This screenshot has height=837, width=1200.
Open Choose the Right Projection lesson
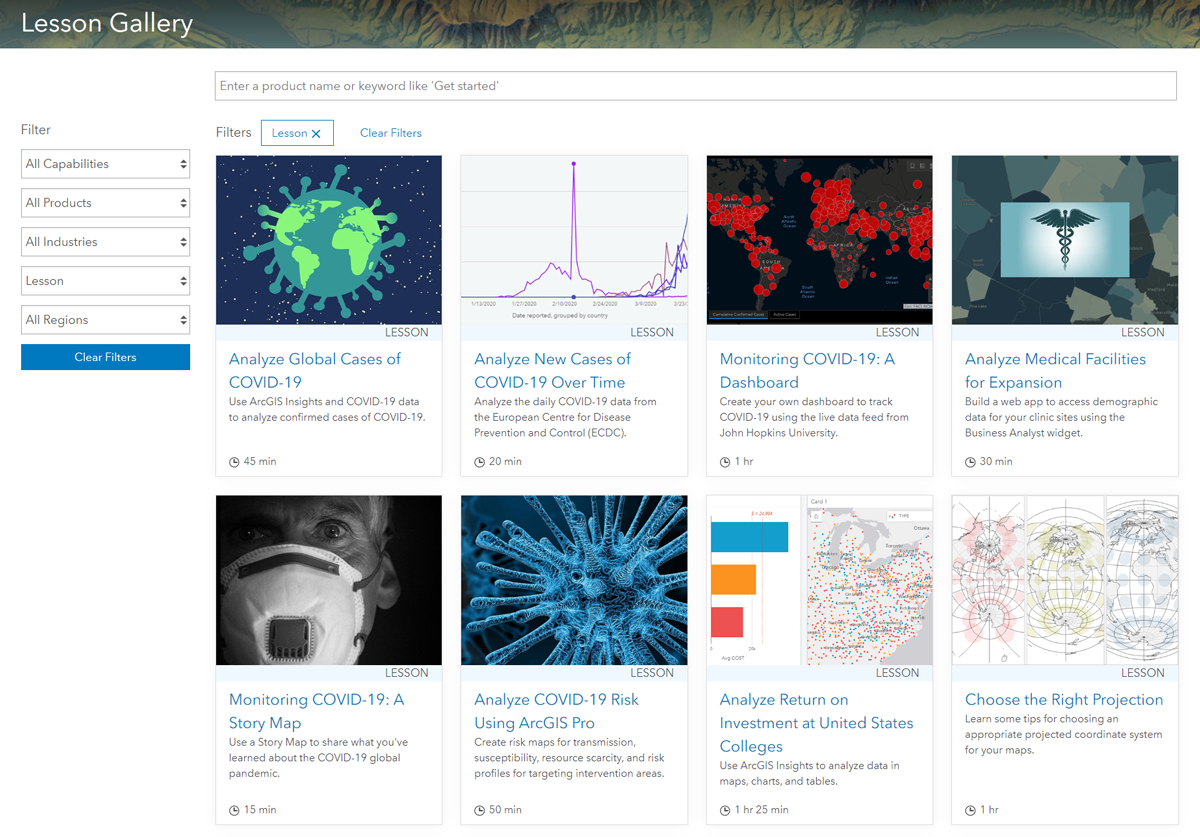pos(1064,700)
